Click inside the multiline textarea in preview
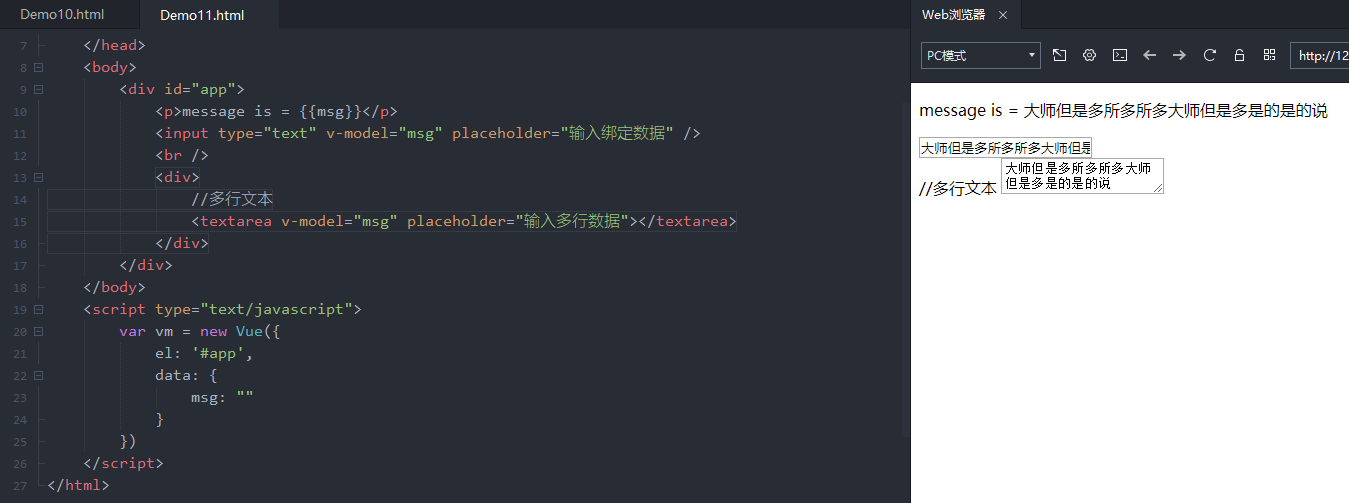This screenshot has height=503, width=1349. (x=1082, y=176)
